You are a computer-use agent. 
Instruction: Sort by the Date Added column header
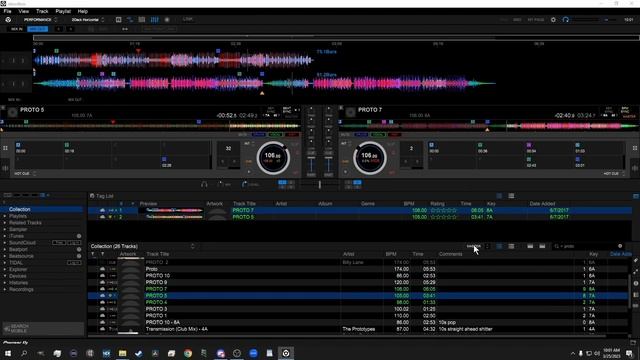pyautogui.click(x=620, y=254)
